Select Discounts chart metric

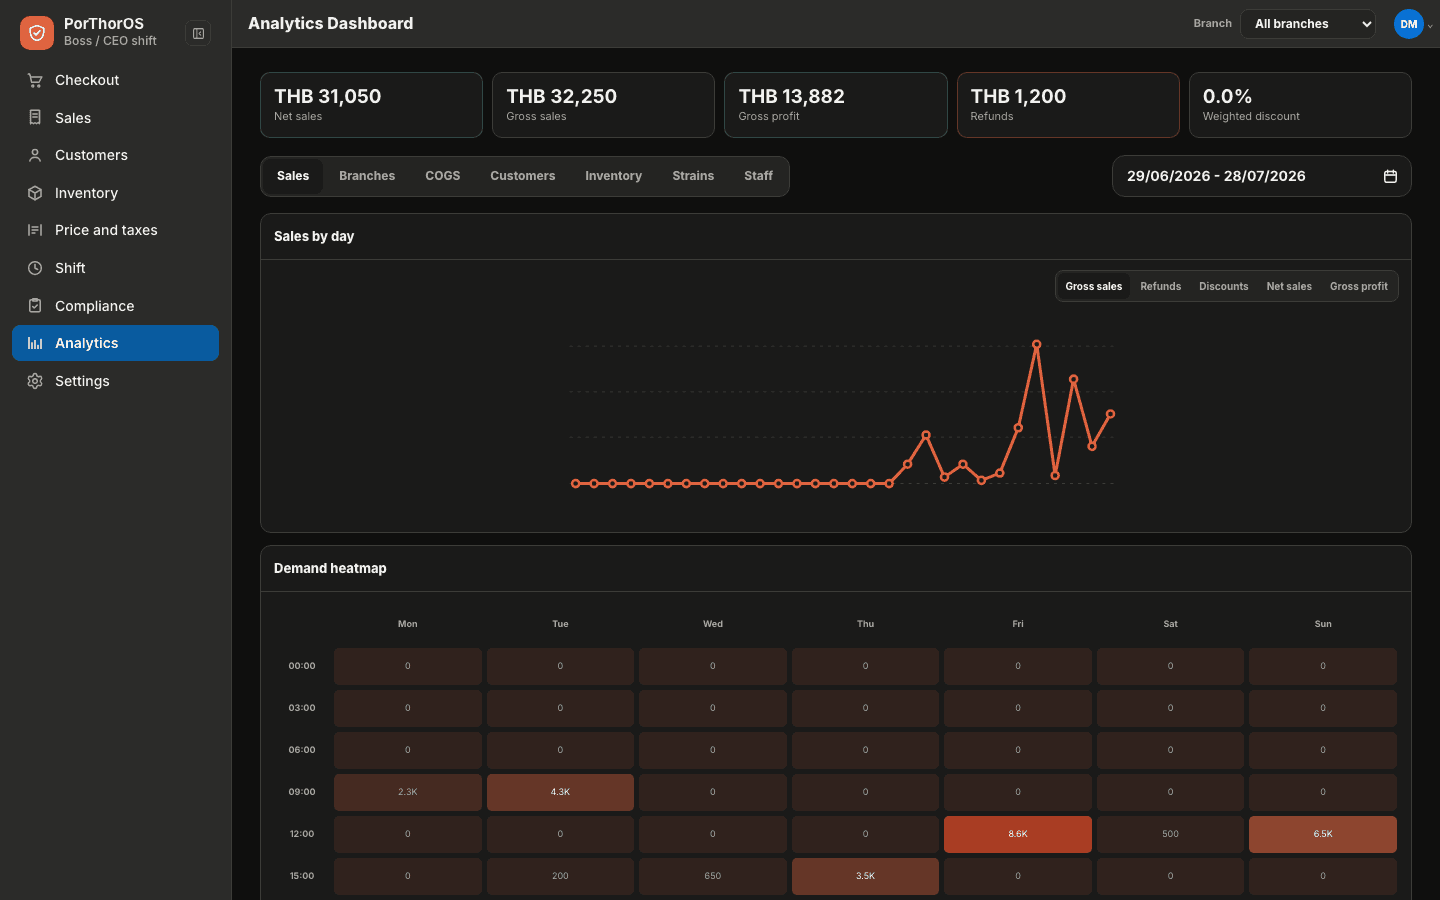tap(1224, 286)
